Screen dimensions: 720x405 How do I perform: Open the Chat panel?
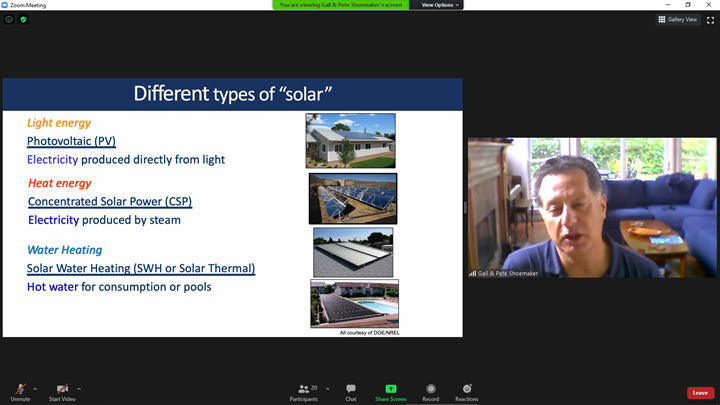click(x=351, y=393)
